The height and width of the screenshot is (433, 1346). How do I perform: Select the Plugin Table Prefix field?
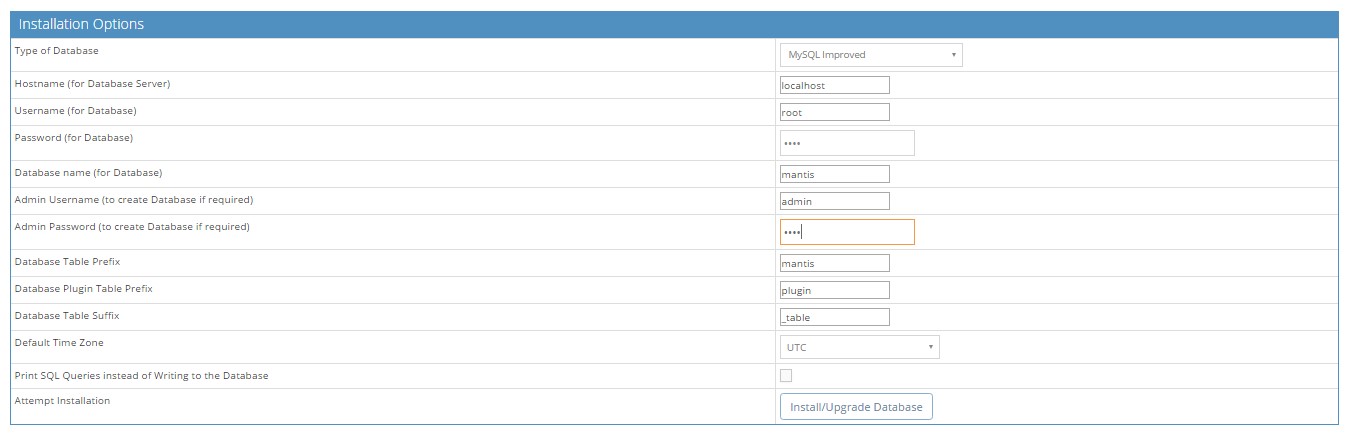coord(834,291)
